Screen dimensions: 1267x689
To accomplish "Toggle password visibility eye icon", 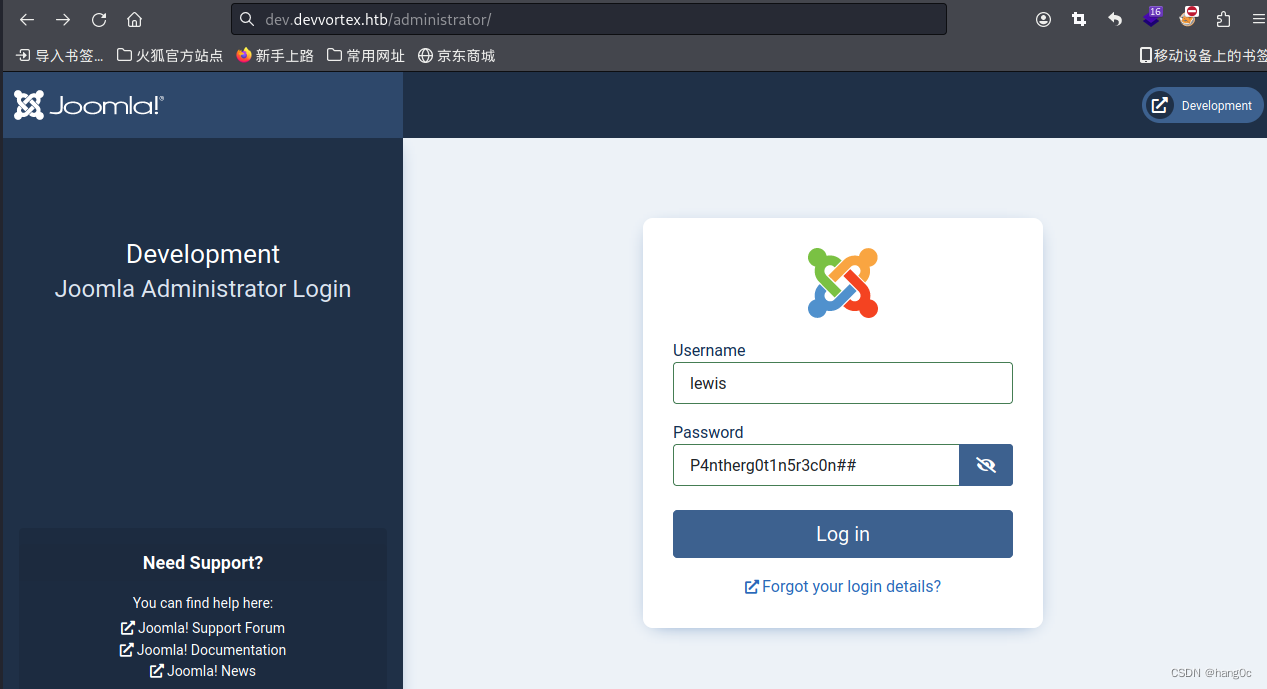I will click(986, 465).
